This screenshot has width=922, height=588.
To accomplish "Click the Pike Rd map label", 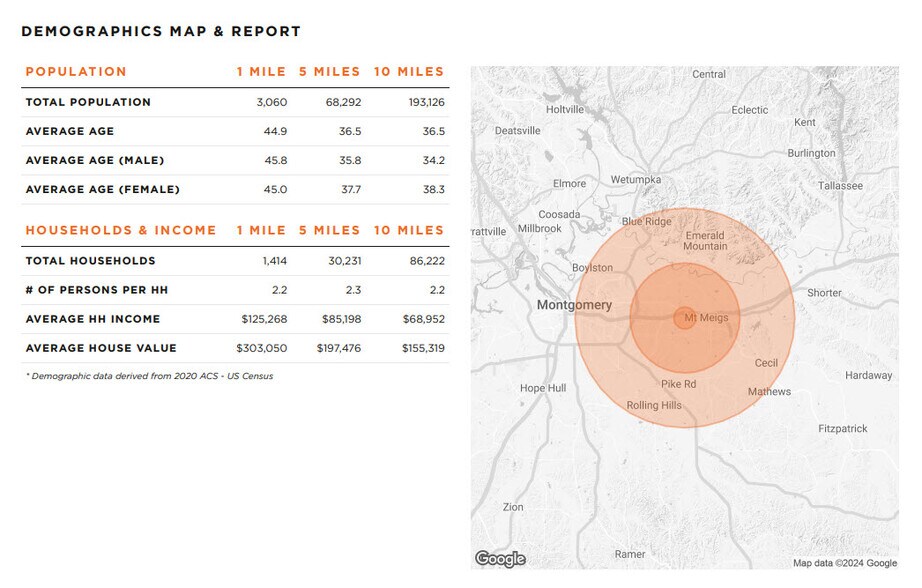I will pos(678,384).
